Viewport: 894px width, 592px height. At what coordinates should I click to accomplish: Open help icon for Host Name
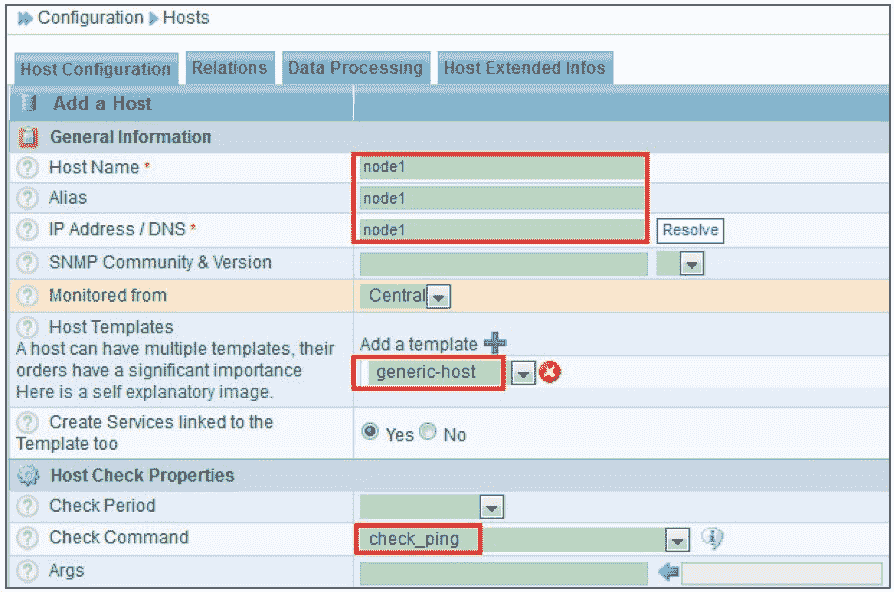[29, 168]
